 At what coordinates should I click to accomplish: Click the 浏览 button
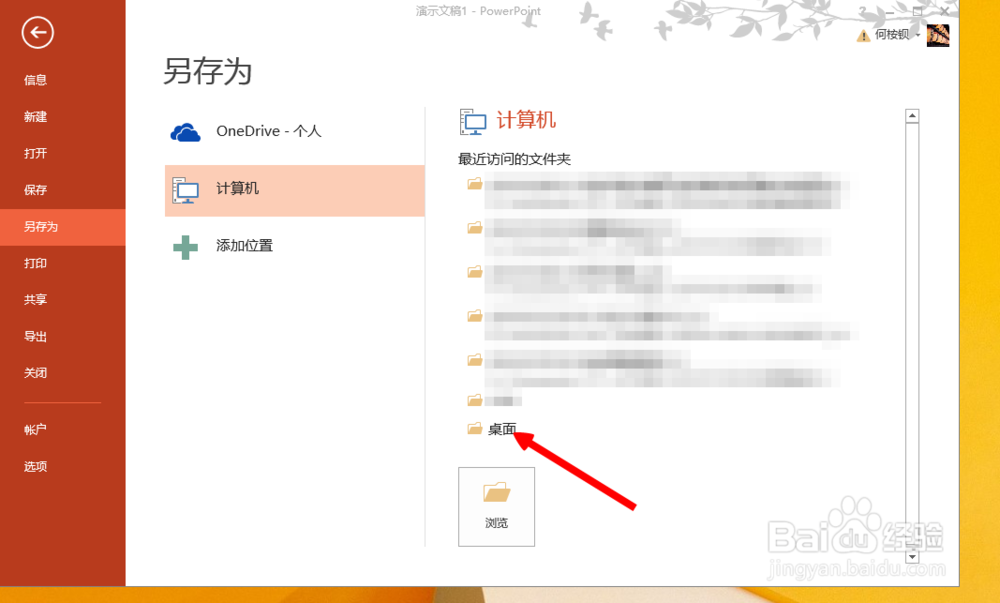click(496, 507)
